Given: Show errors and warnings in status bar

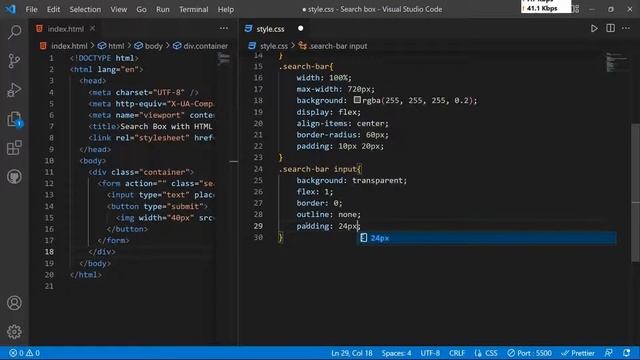Looking at the screenshot, I should [24, 353].
